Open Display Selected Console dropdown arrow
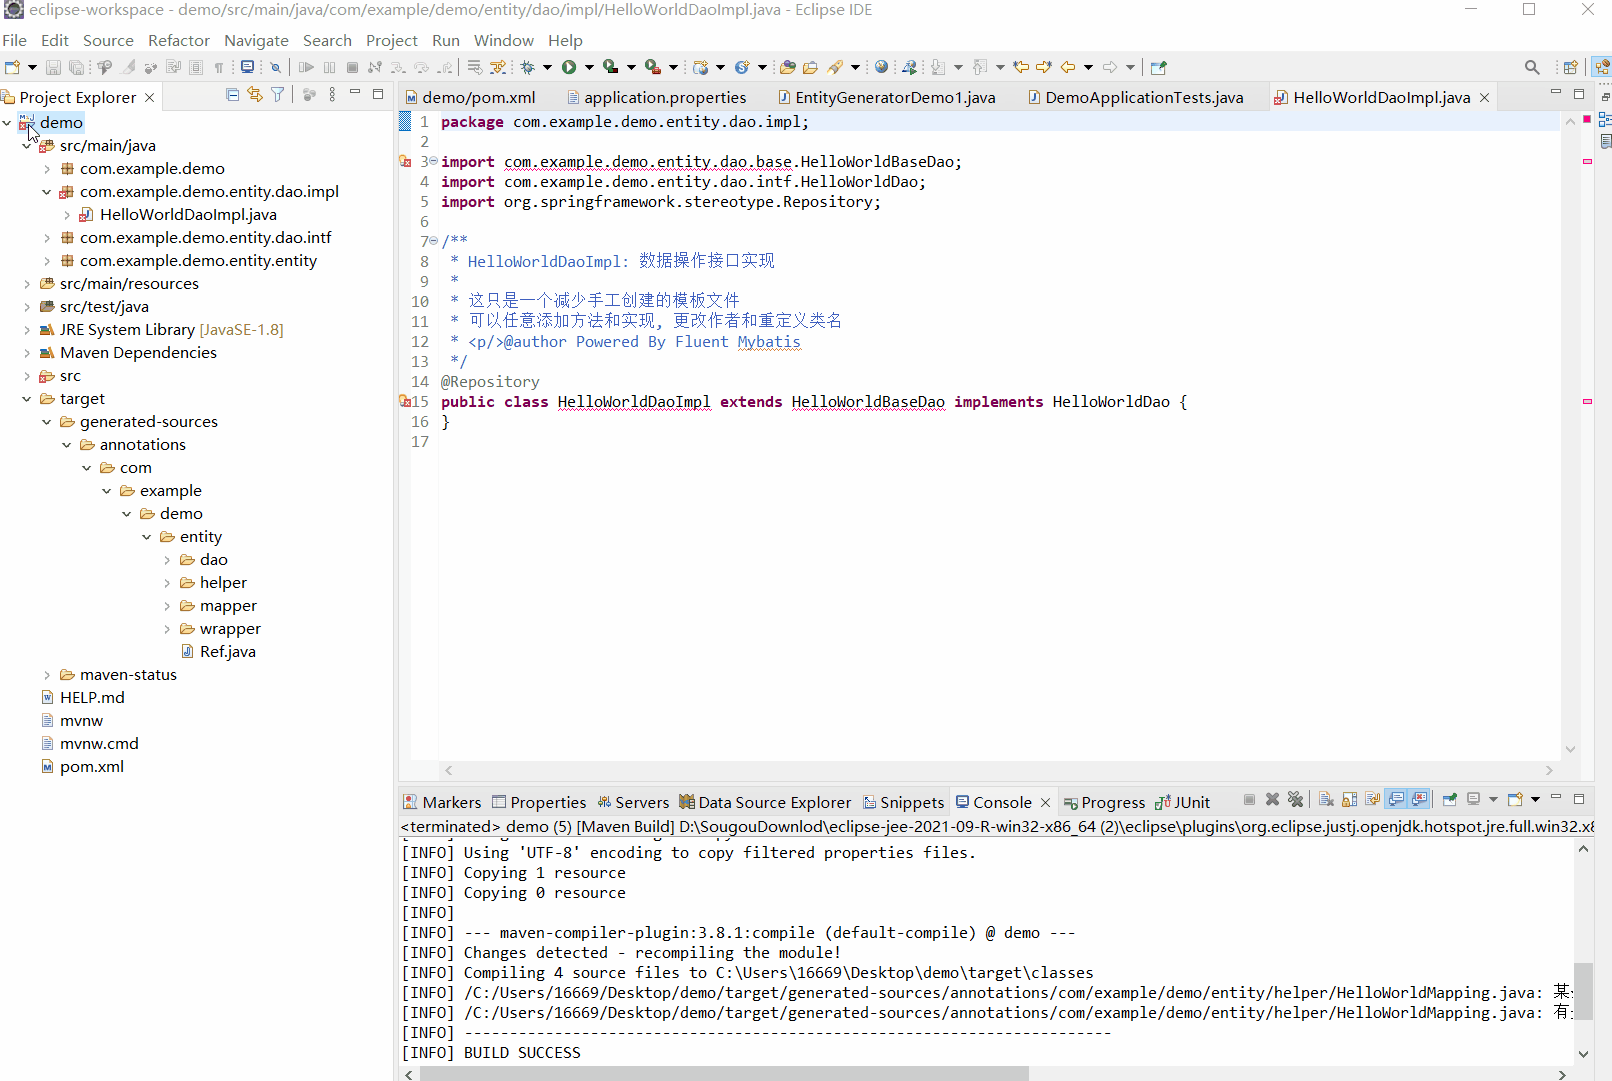Screen dimensions: 1612x1081 coord(1493,800)
